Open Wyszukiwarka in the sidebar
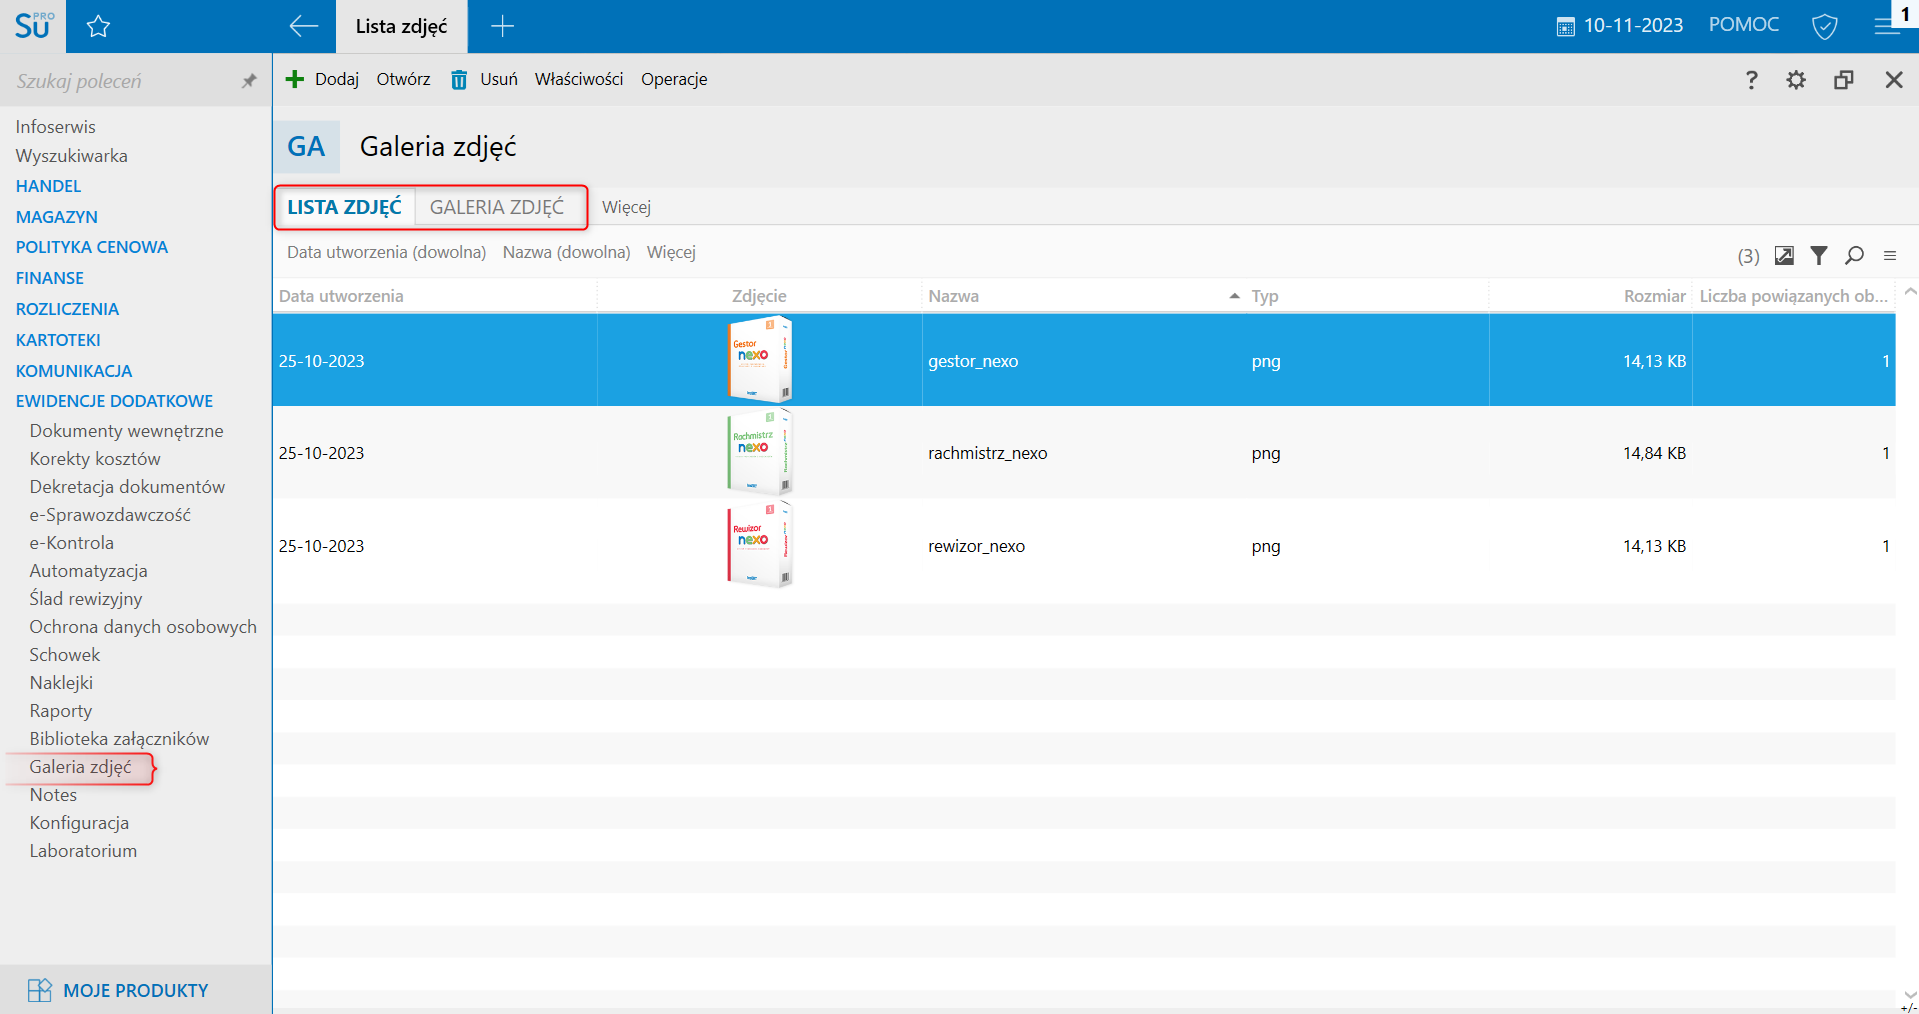This screenshot has width=1919, height=1014. coord(71,156)
